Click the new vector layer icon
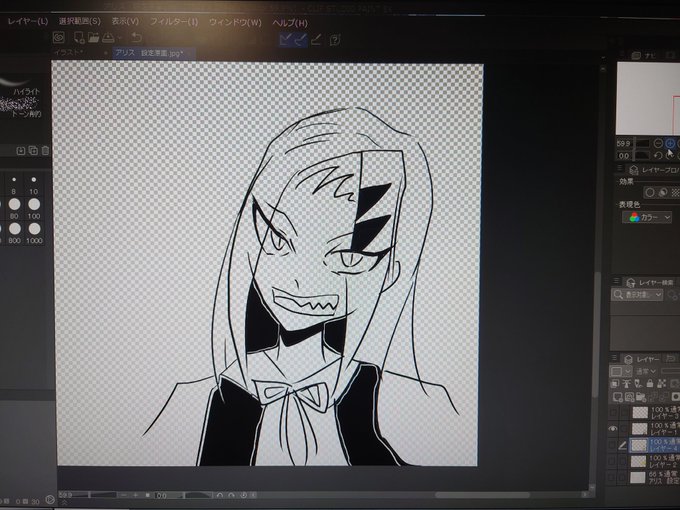This screenshot has width=680, height=510. point(630,397)
